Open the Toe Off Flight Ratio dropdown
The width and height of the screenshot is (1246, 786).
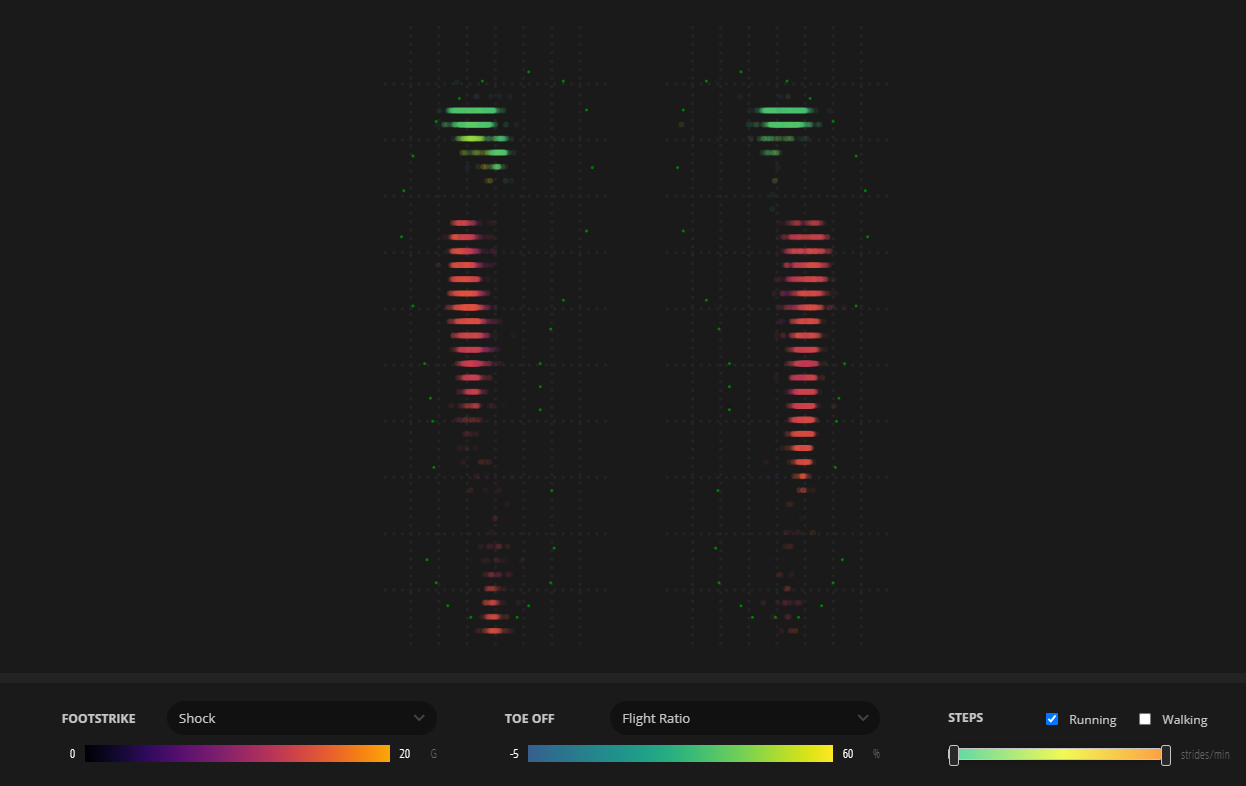[743, 718]
